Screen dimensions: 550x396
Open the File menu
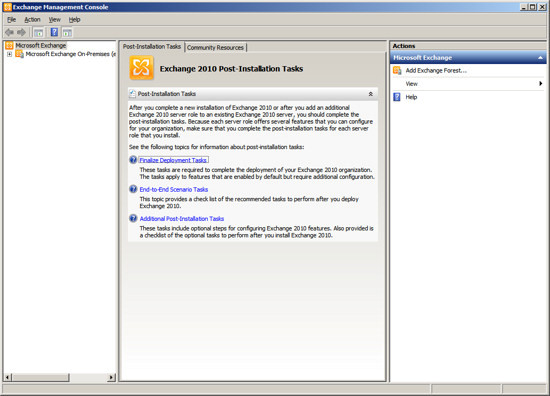coord(12,20)
